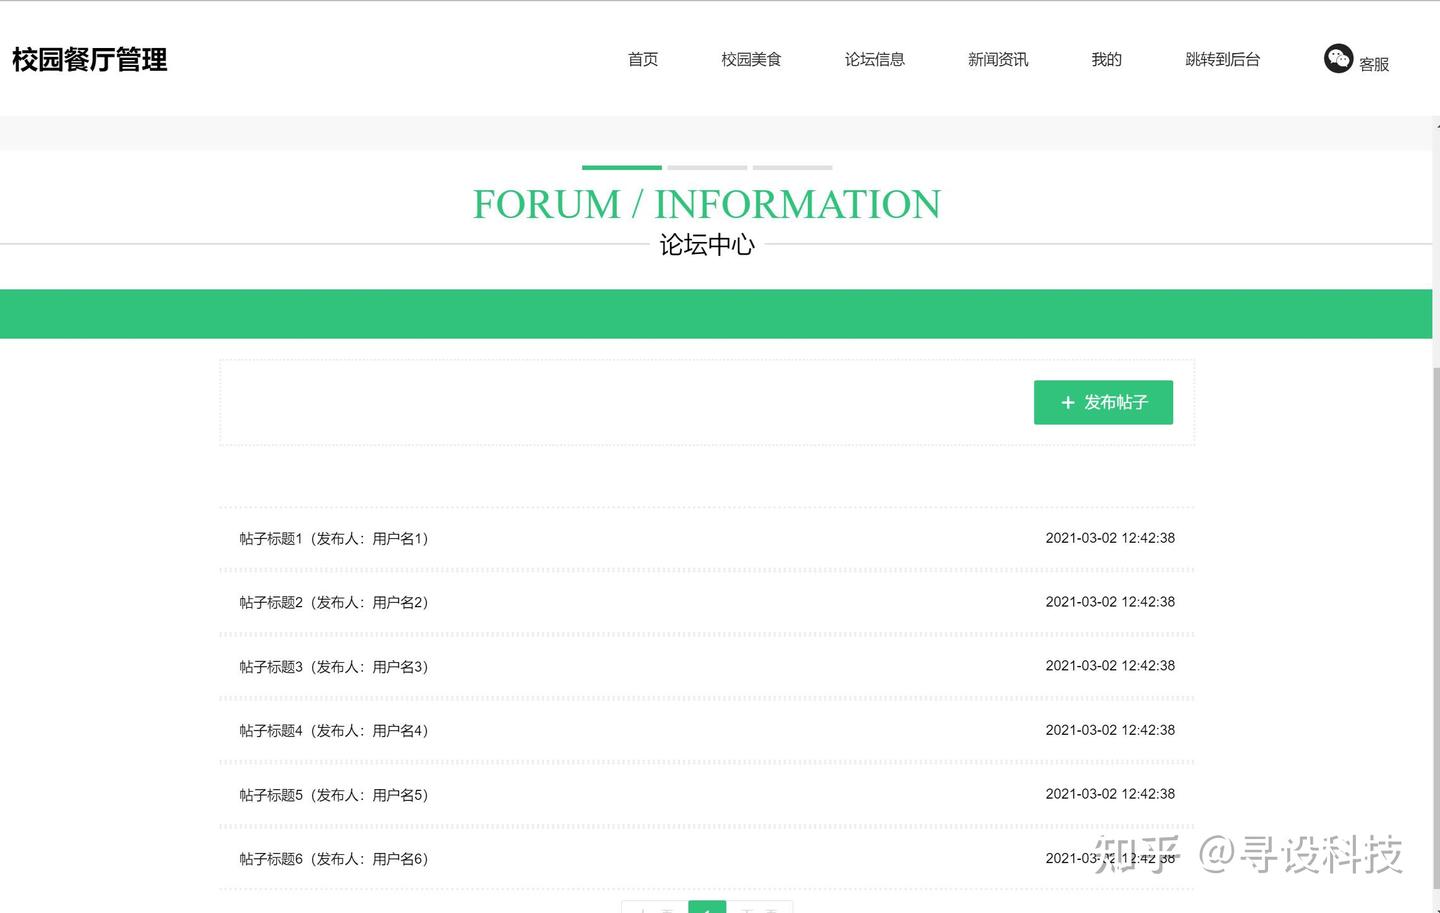Select 新闻资讯 from the top navigation
The width and height of the screenshot is (1440, 913).
[997, 59]
